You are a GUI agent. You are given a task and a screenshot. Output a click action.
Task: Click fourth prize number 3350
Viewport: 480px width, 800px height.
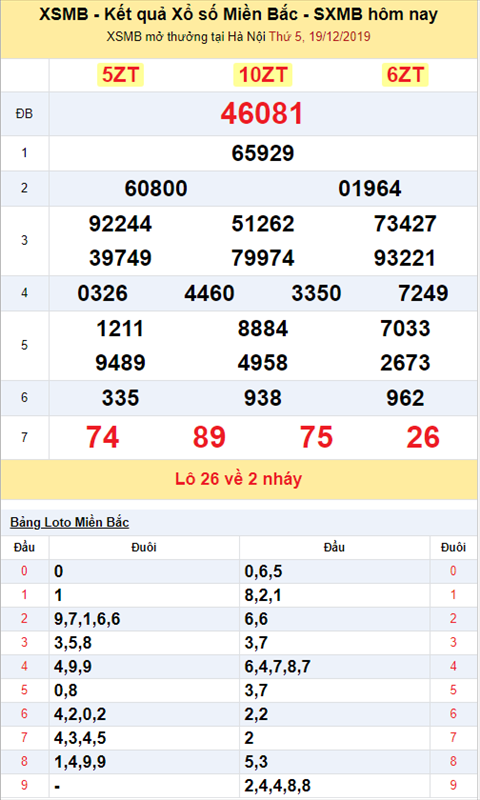[316, 293]
